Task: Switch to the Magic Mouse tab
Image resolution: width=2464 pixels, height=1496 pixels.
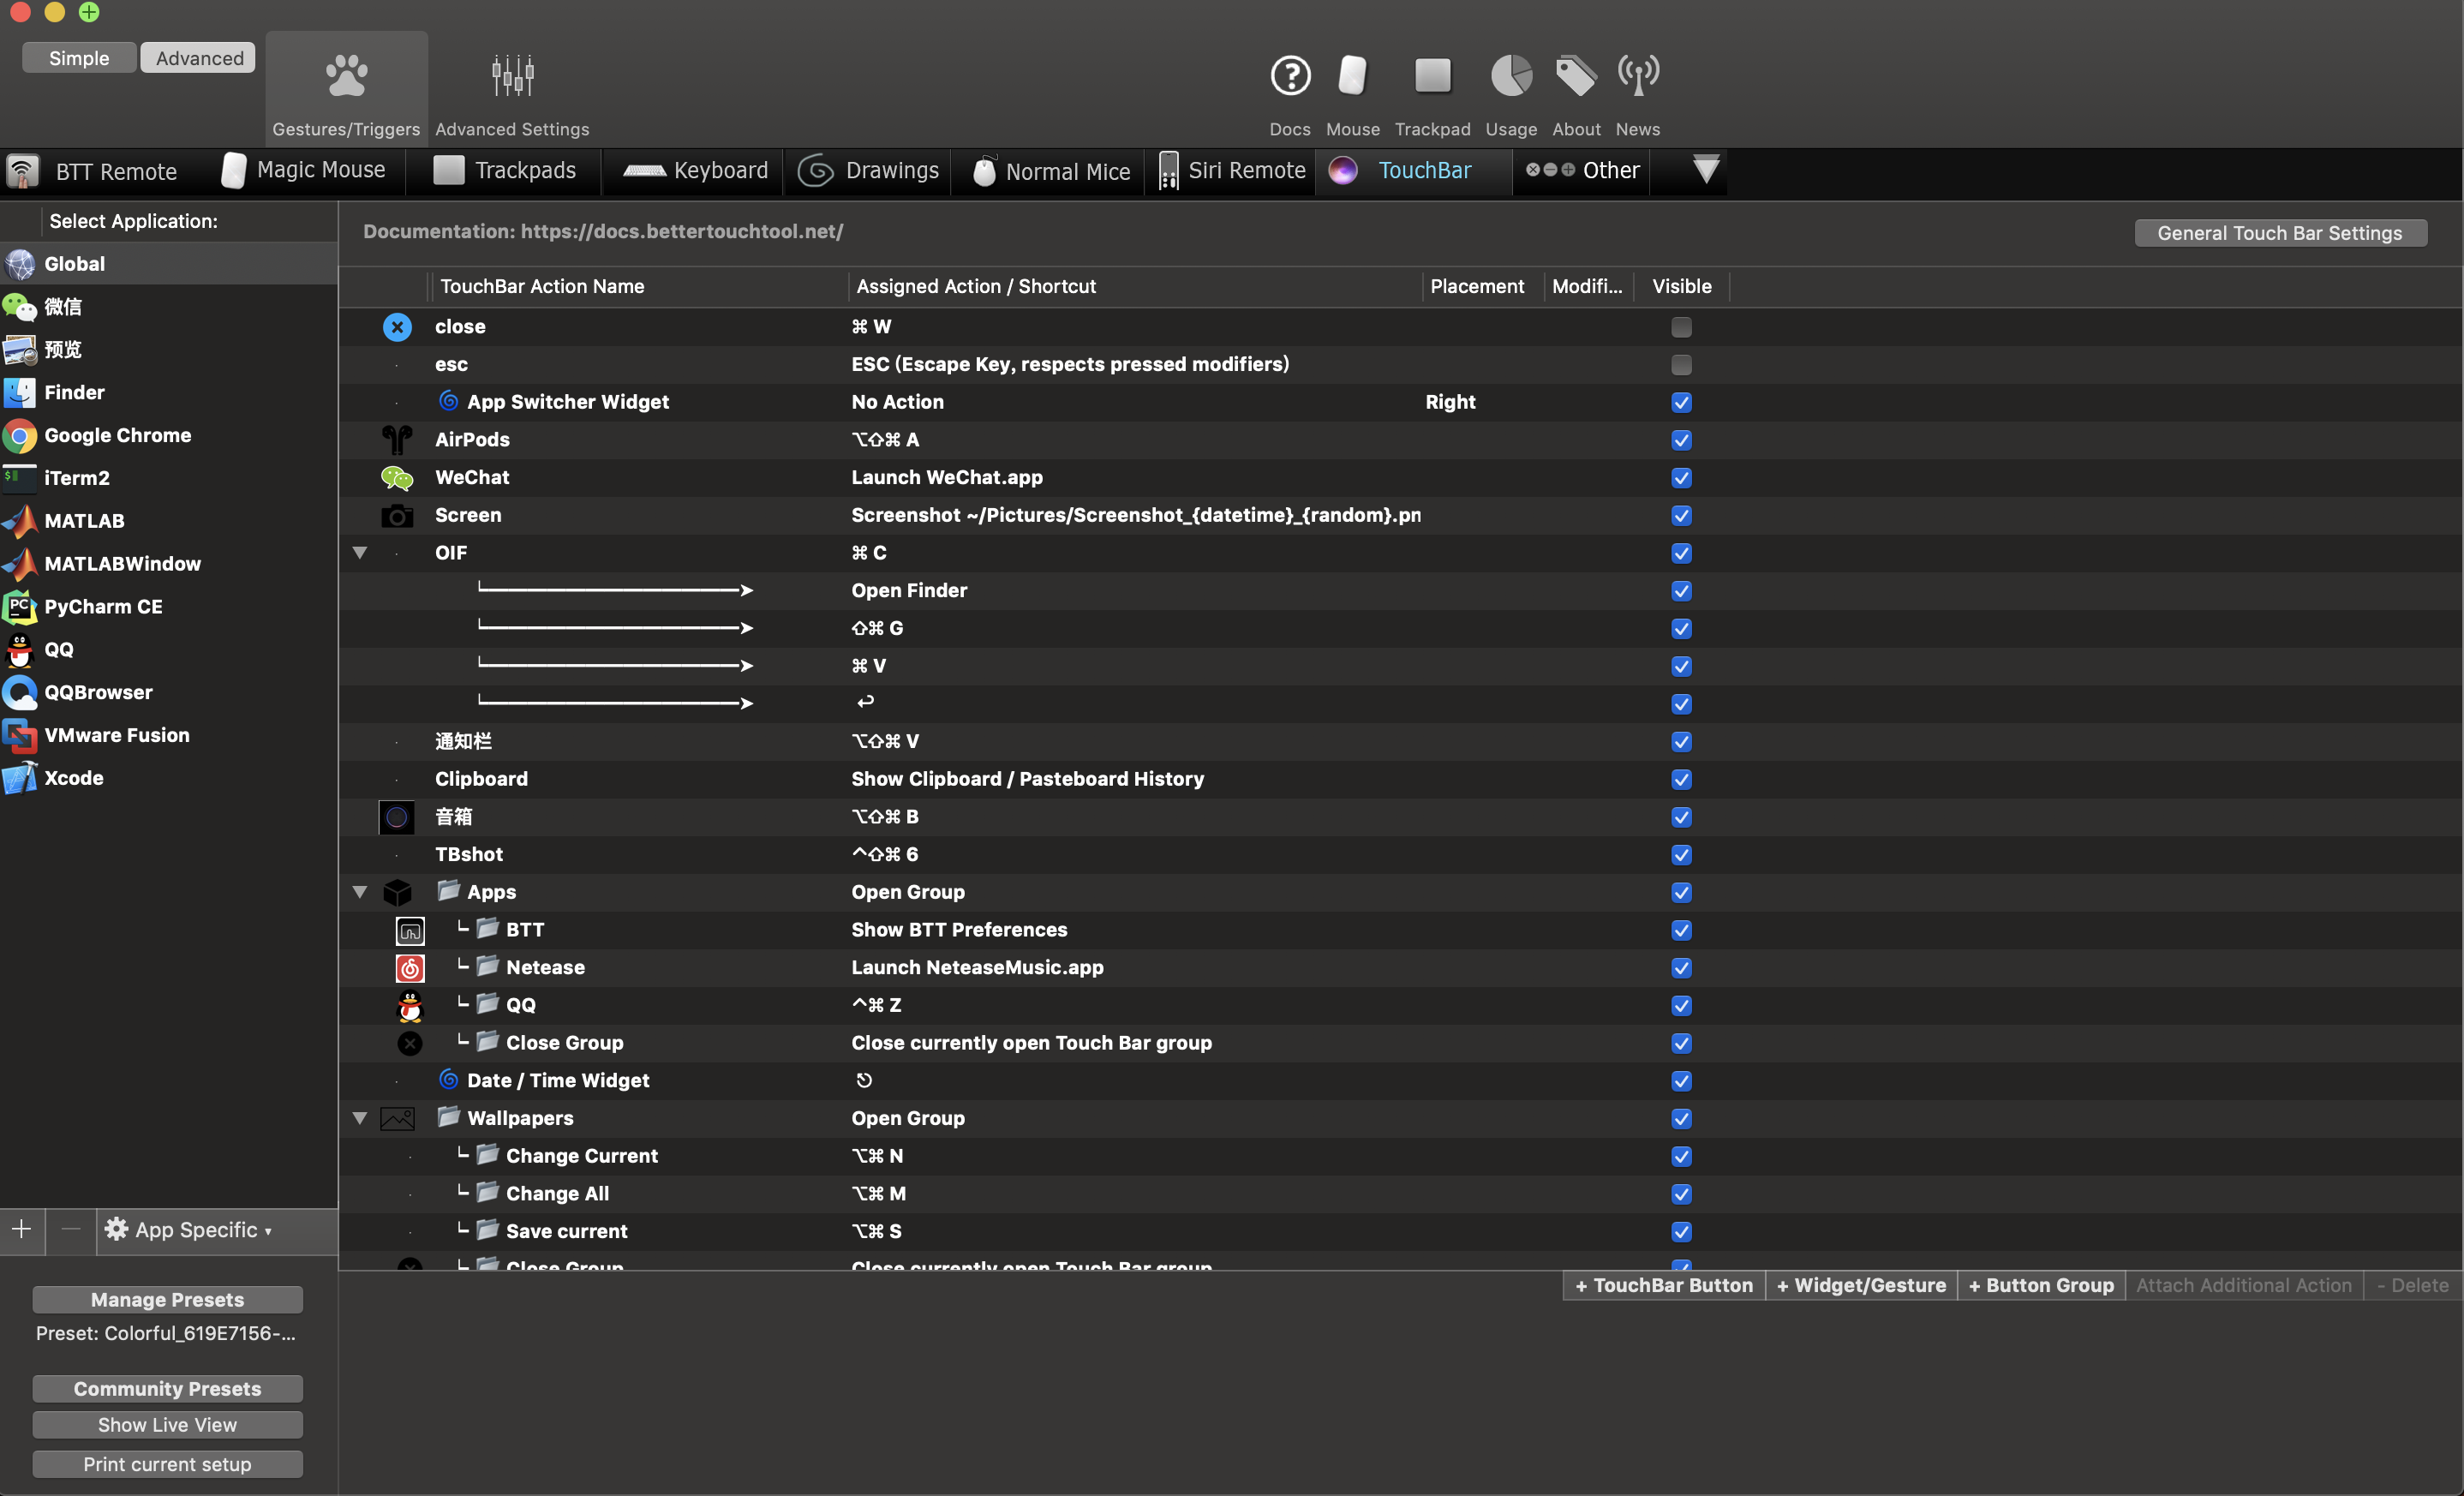Action: (x=303, y=170)
